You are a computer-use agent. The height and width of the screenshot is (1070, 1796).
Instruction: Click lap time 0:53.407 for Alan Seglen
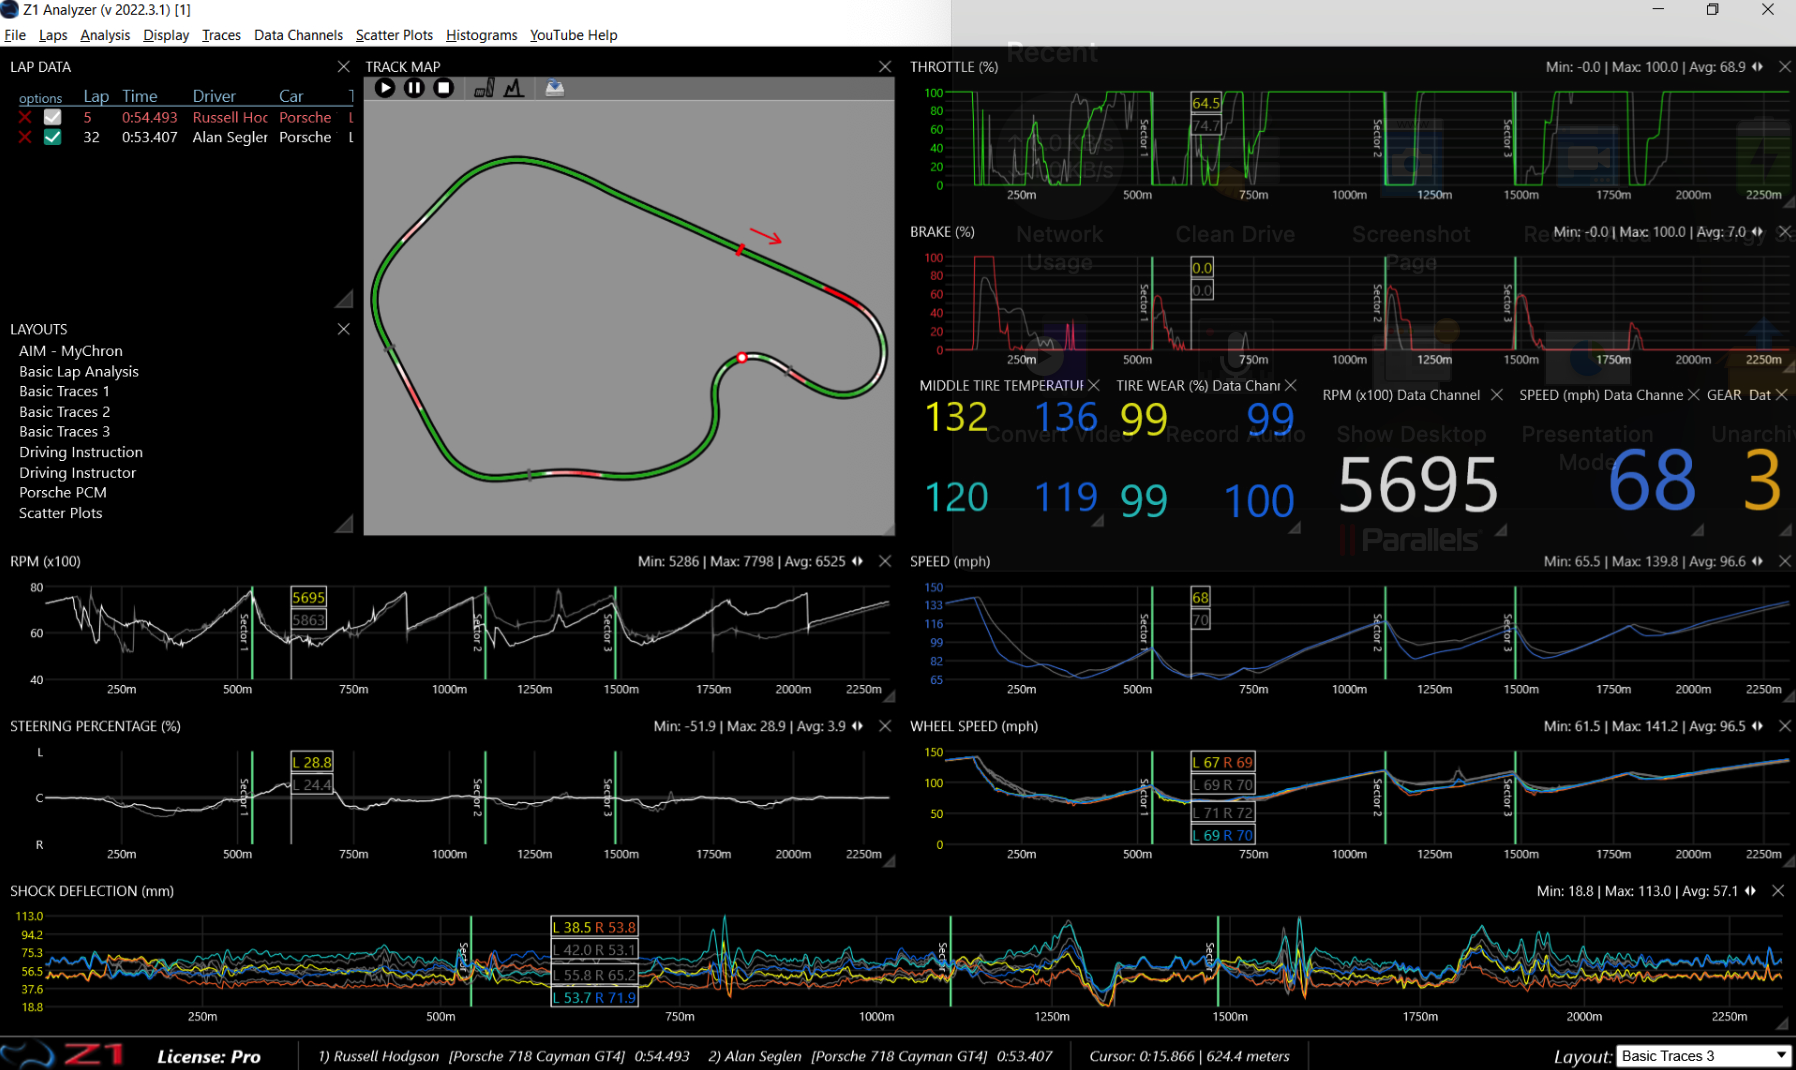click(x=150, y=137)
